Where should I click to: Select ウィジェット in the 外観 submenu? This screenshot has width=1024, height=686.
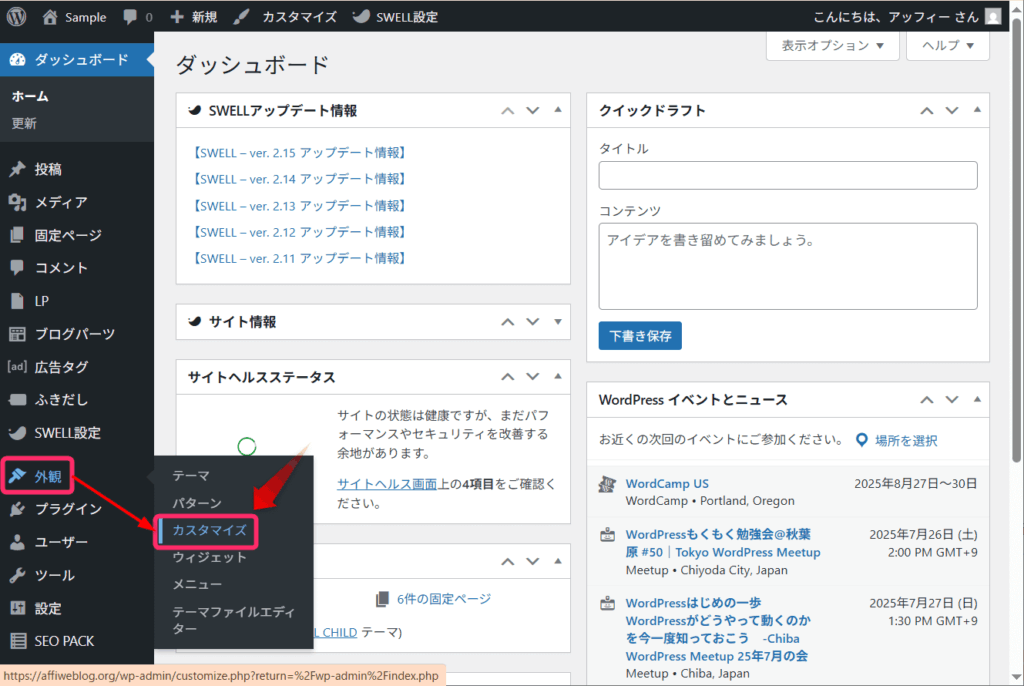pos(209,557)
